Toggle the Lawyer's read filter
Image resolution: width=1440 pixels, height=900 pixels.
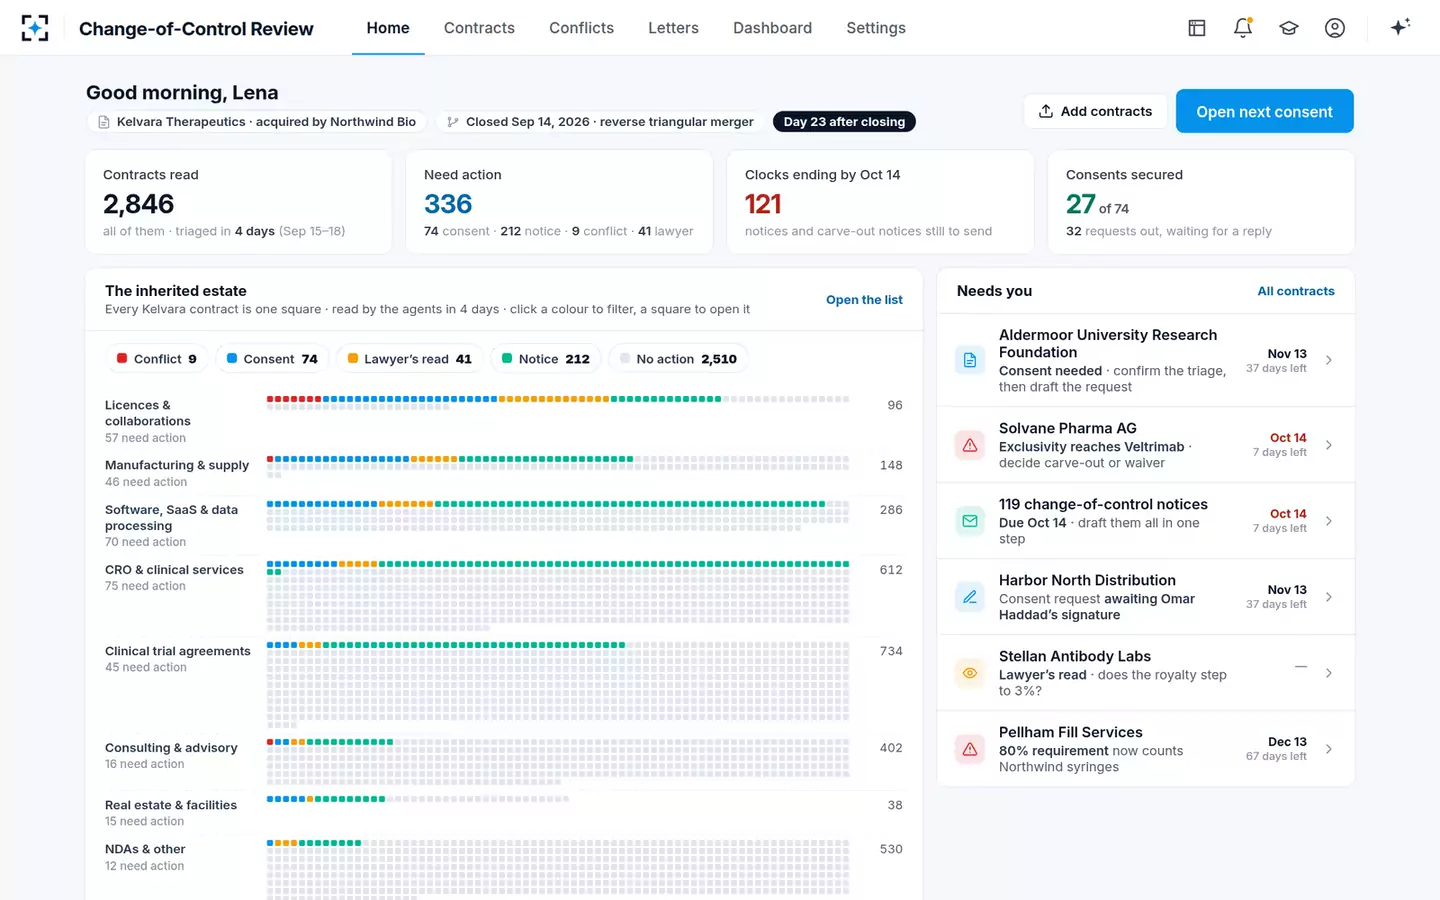point(409,359)
